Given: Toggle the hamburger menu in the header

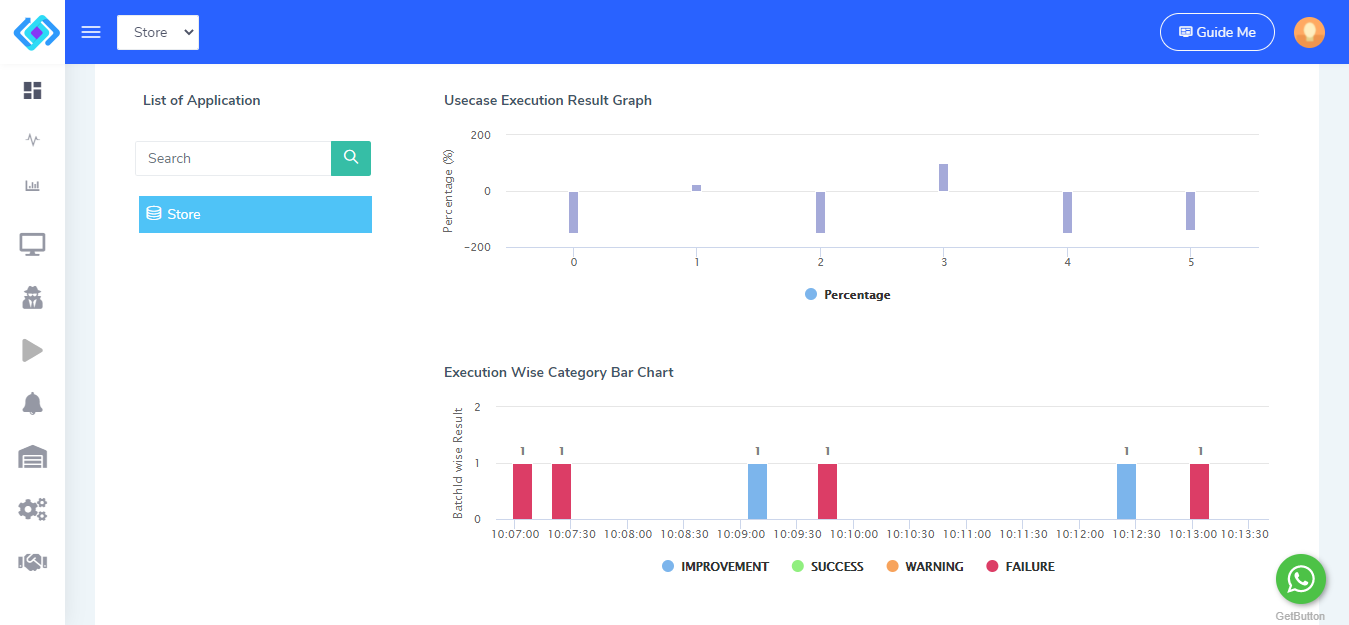Looking at the screenshot, I should pos(91,32).
